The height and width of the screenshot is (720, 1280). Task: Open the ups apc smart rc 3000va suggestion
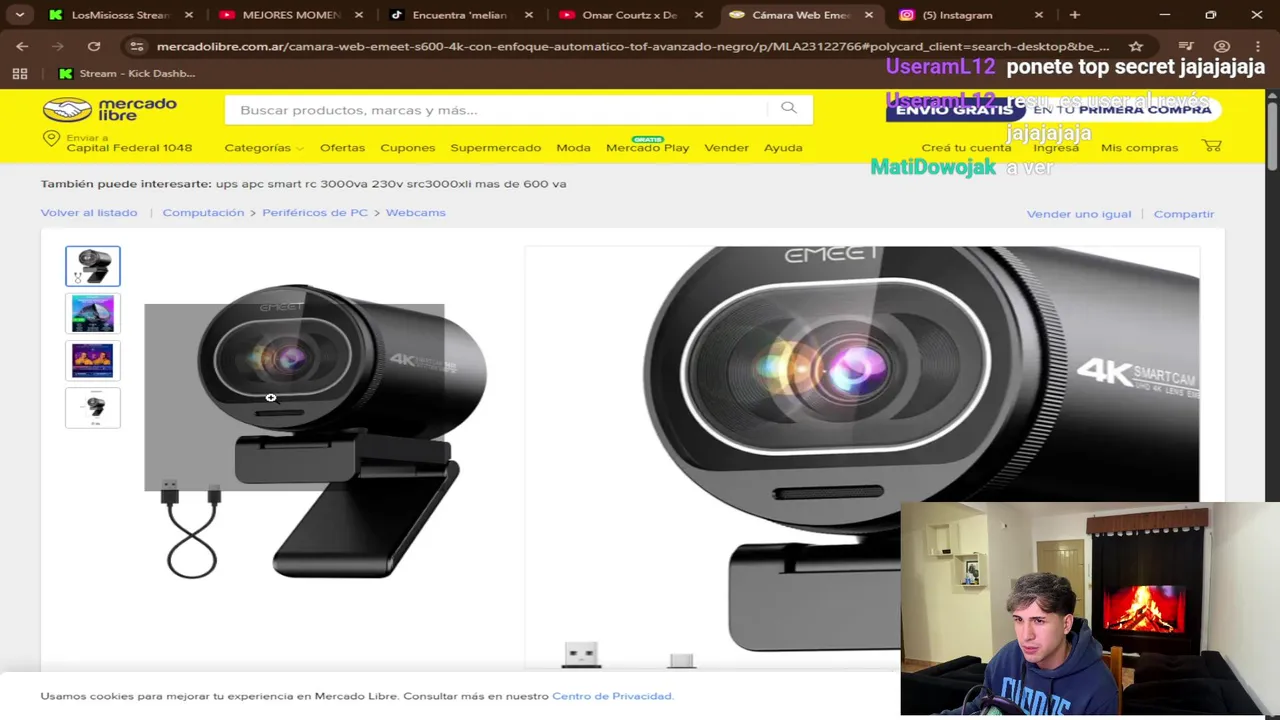(391, 184)
